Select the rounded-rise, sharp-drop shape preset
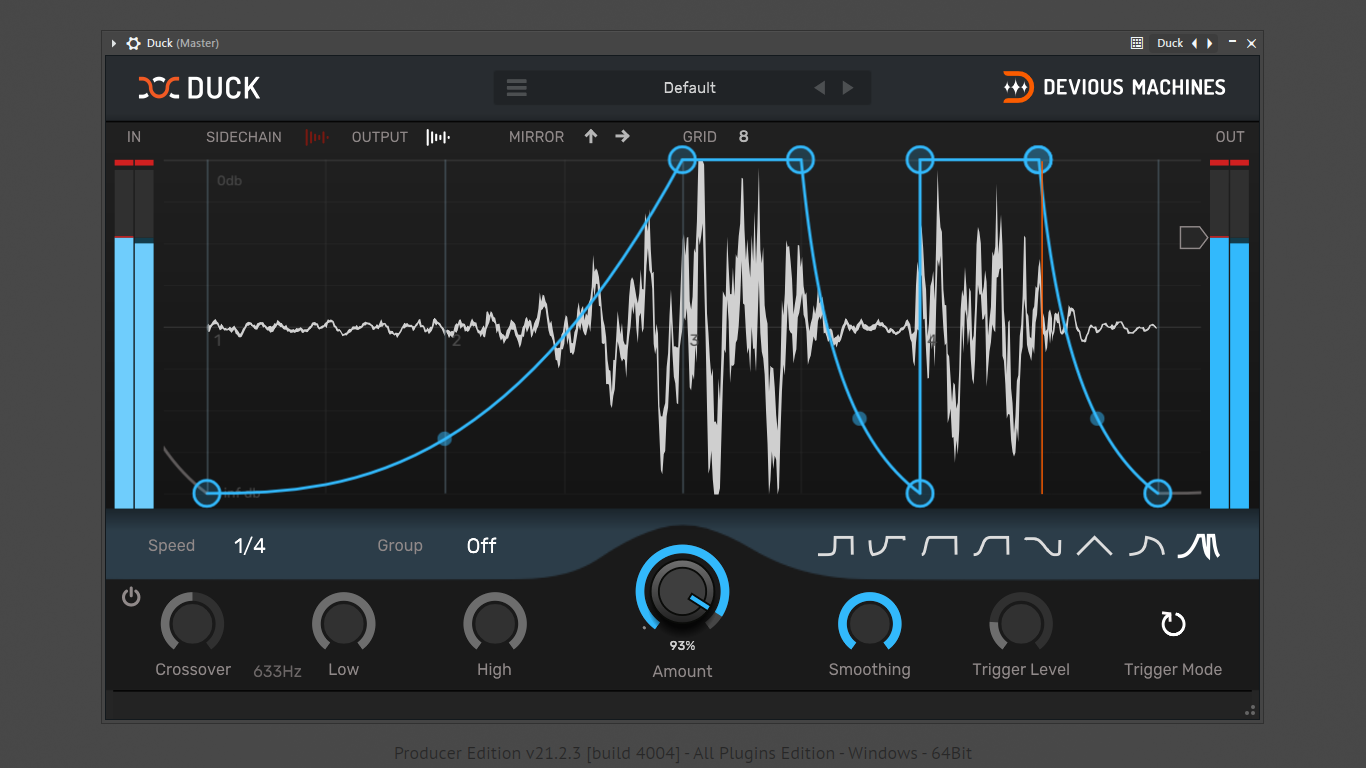This screenshot has width=1366, height=768. pos(991,546)
